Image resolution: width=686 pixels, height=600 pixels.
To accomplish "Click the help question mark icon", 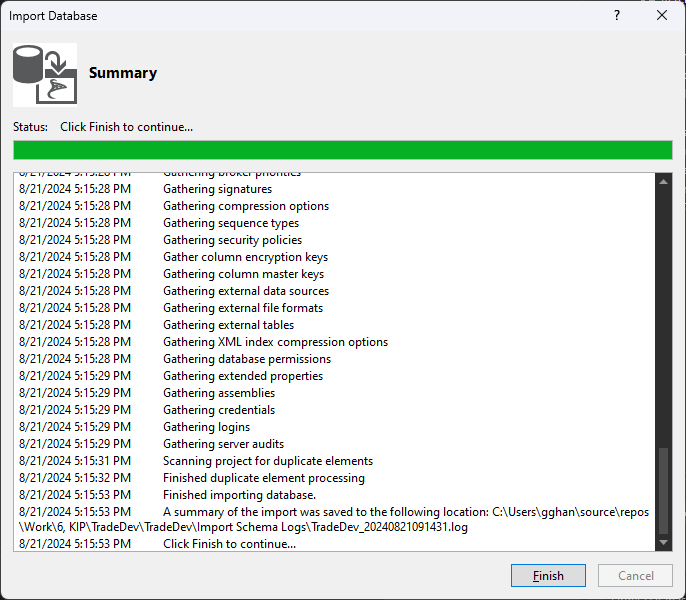I will point(616,15).
